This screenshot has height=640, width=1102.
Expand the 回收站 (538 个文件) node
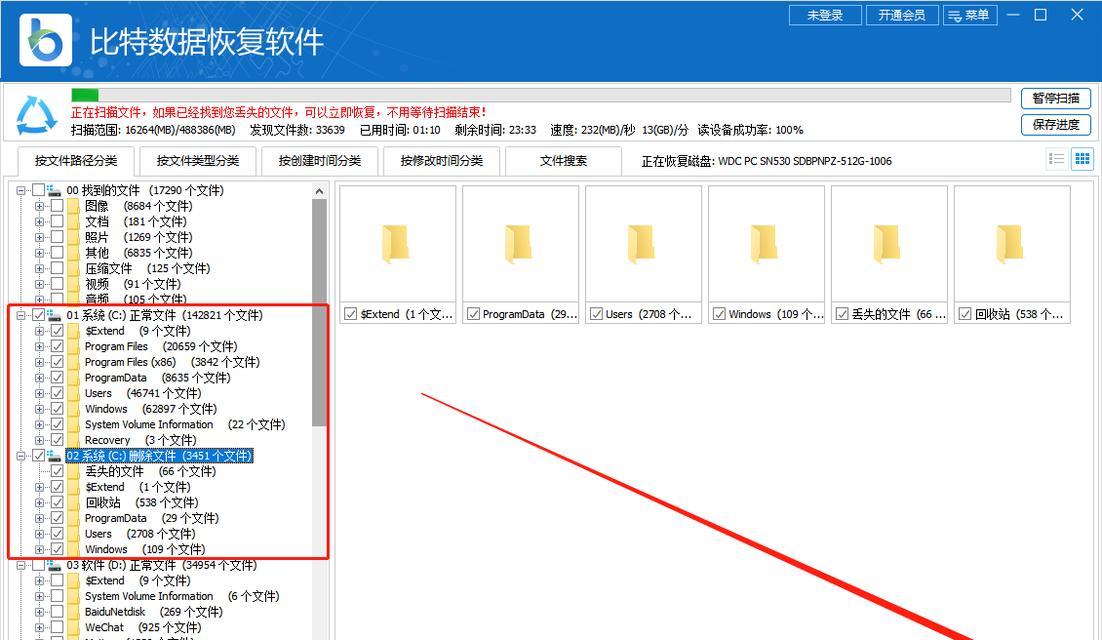pos(39,502)
